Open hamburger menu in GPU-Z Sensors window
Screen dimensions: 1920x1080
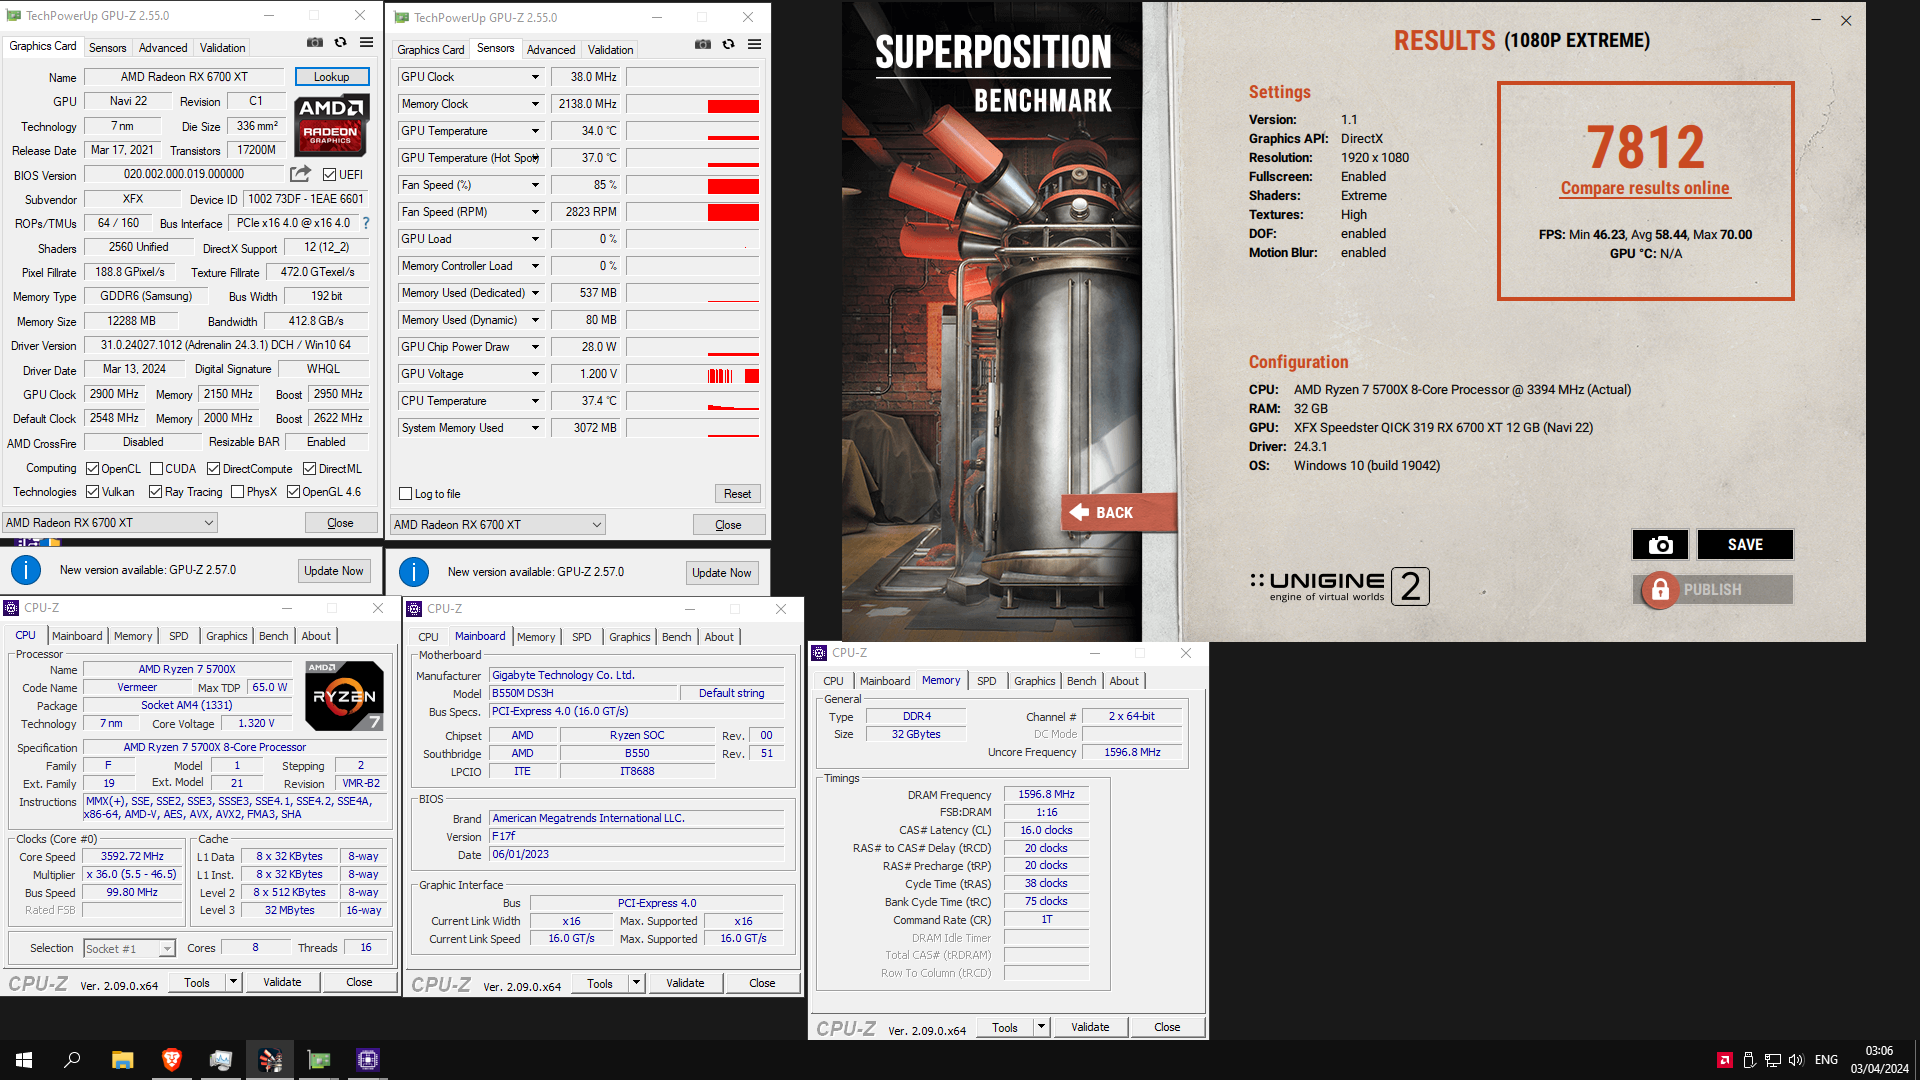(755, 45)
